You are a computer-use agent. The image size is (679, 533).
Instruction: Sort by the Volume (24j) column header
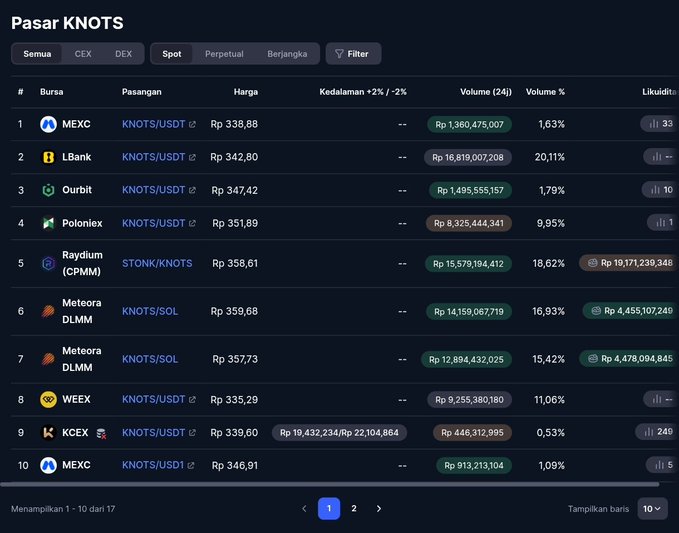(486, 92)
